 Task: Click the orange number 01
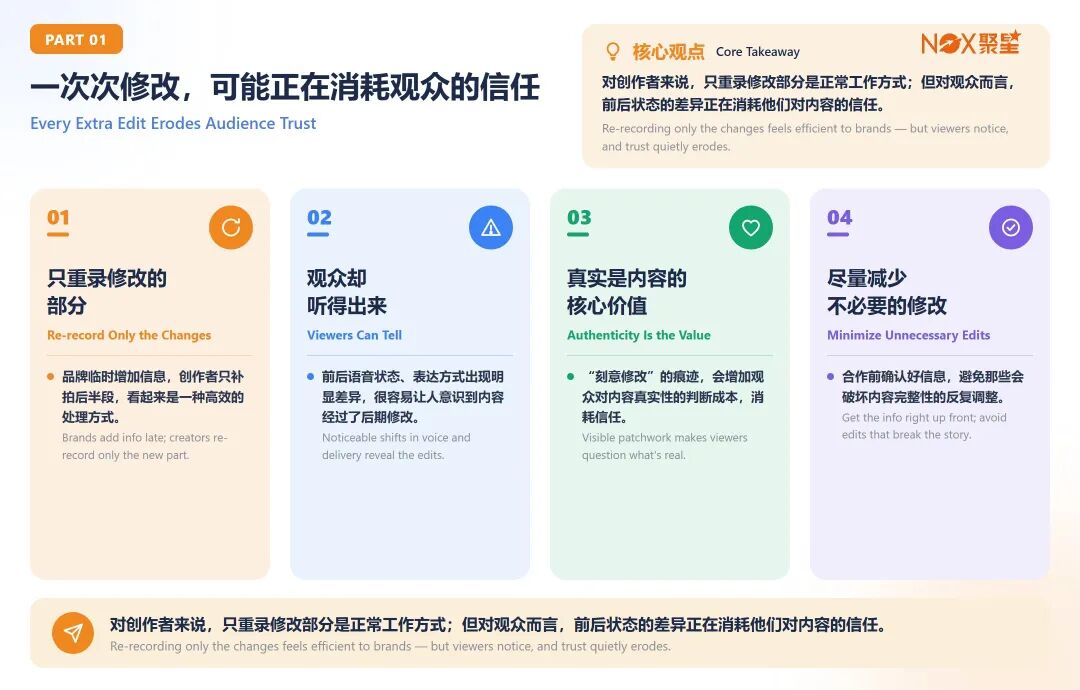point(58,218)
